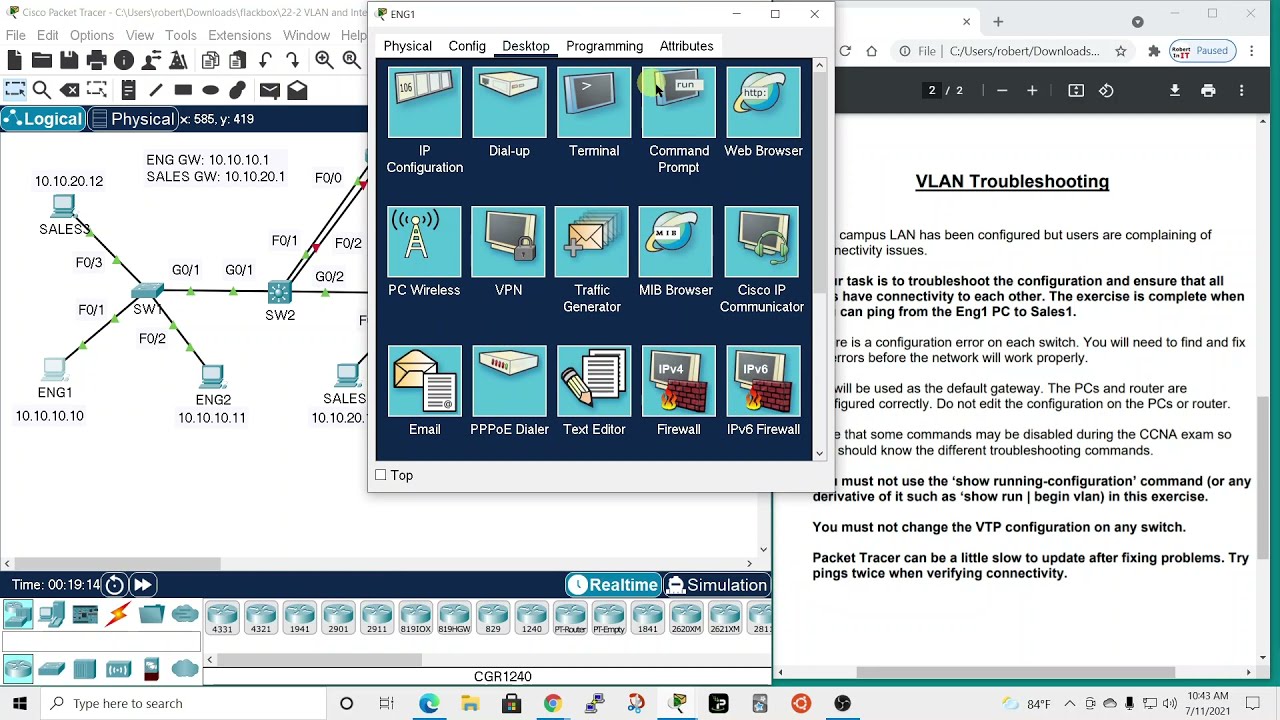Open IP Configuration on ENG1 desktop
This screenshot has height=720, width=1280.
(425, 102)
